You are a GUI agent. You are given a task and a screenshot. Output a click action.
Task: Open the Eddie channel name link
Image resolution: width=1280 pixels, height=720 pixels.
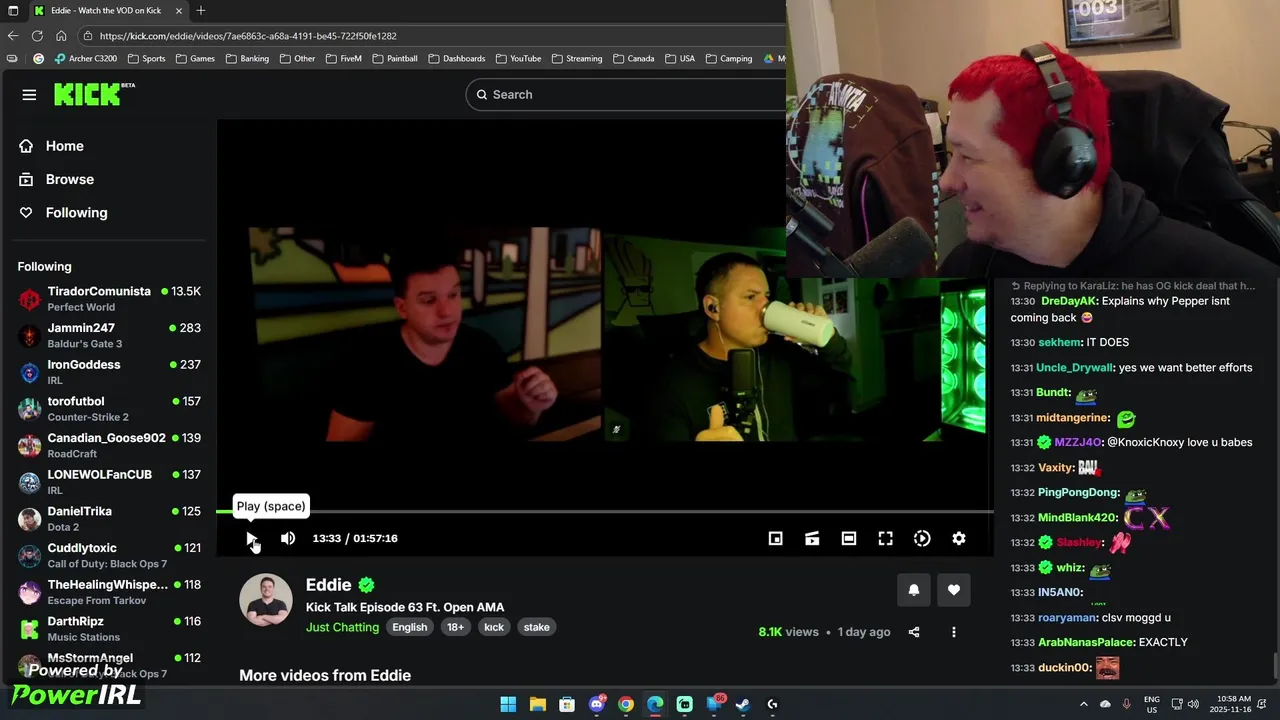[329, 585]
